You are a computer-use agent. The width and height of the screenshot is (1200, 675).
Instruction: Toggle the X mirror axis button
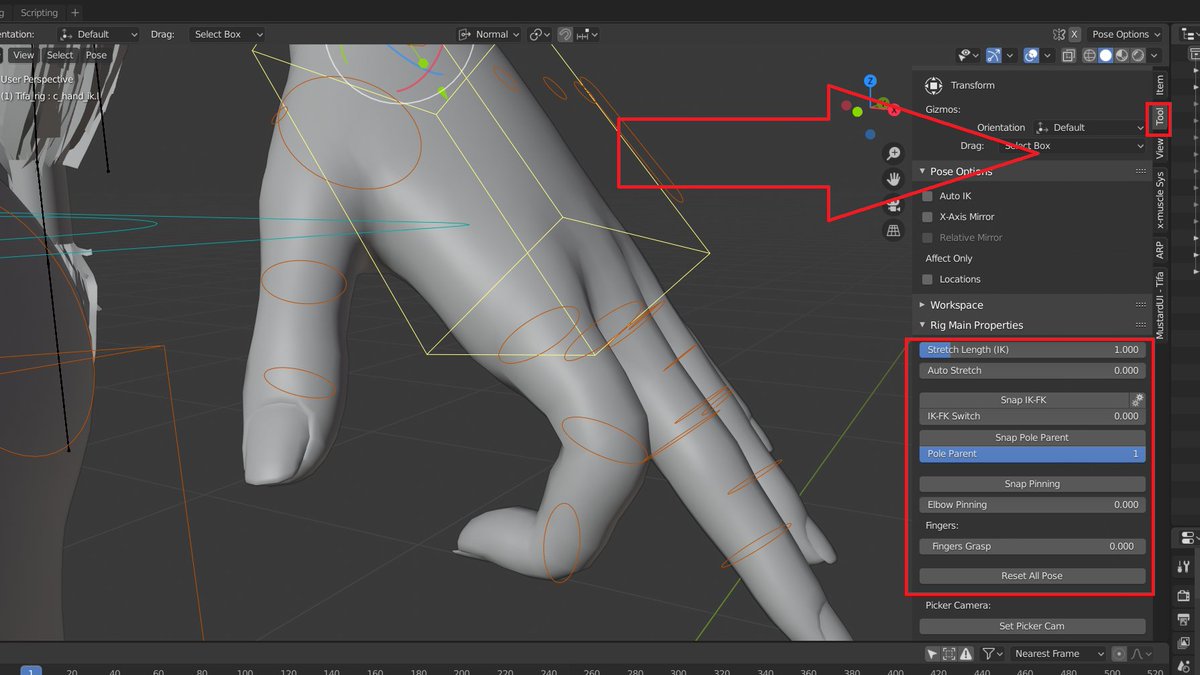point(1075,34)
